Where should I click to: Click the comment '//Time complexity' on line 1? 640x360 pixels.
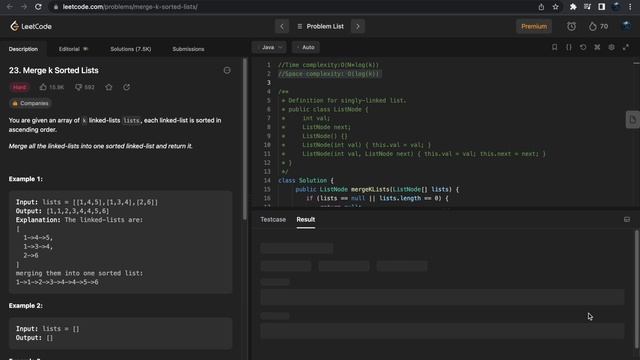[x=328, y=65]
